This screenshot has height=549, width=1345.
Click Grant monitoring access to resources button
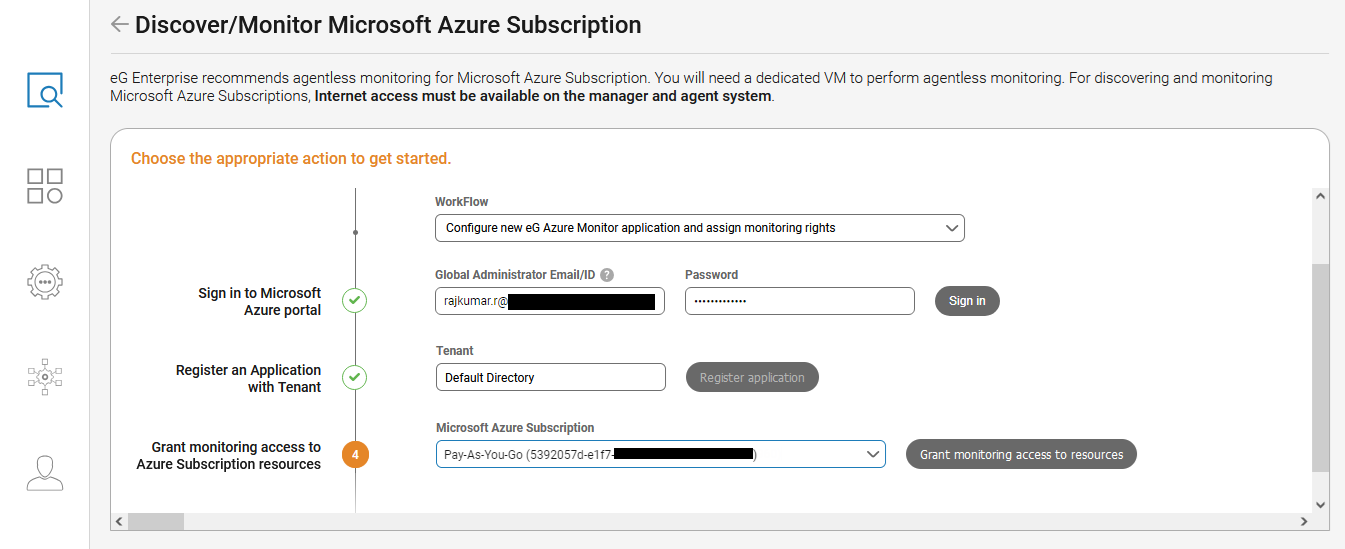pyautogui.click(x=1021, y=455)
